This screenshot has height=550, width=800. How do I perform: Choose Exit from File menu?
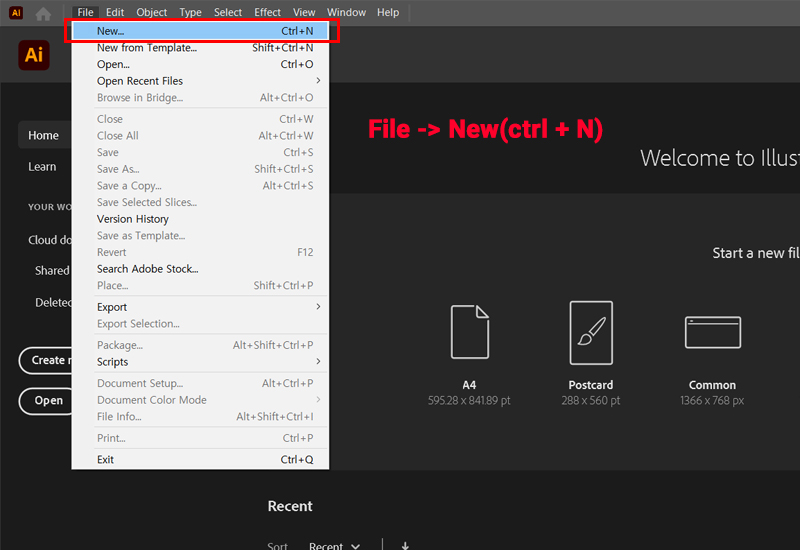tap(201, 460)
